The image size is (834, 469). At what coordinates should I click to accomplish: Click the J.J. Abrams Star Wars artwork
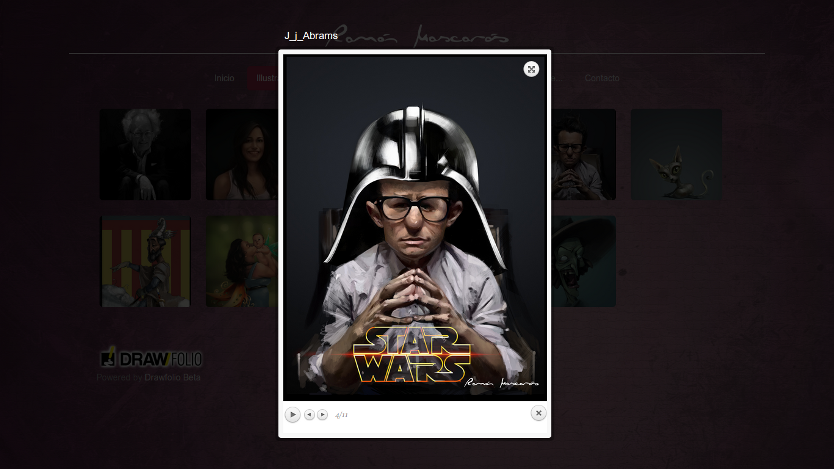pyautogui.click(x=414, y=228)
